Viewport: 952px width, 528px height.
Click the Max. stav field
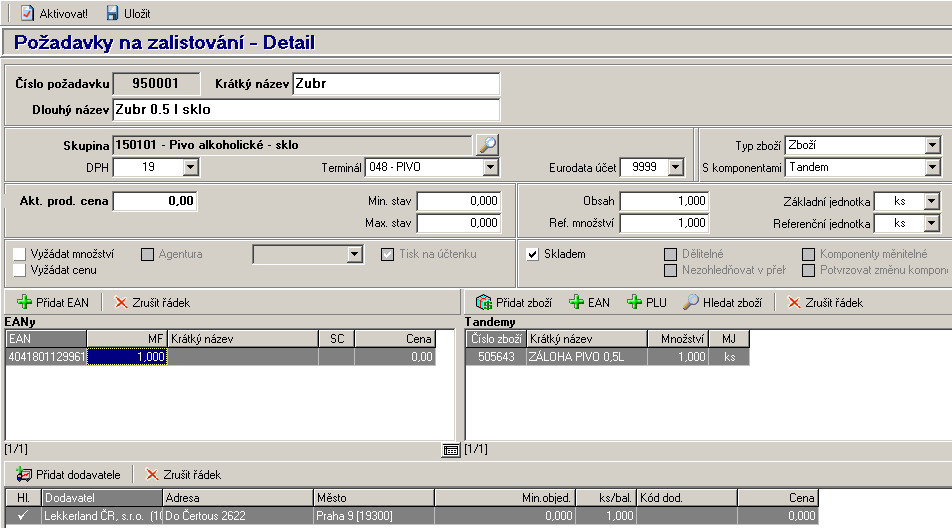click(459, 223)
